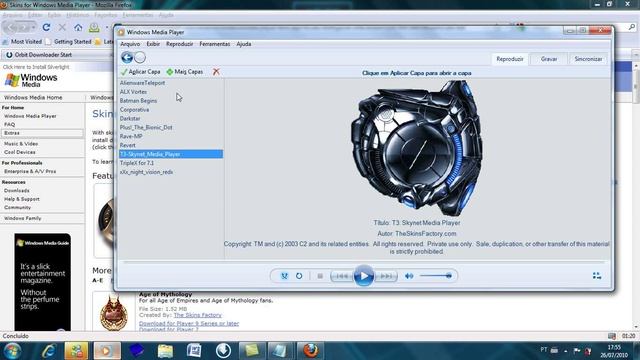Open Windows Media Home nav item
This screenshot has width=640, height=360.
point(33,98)
